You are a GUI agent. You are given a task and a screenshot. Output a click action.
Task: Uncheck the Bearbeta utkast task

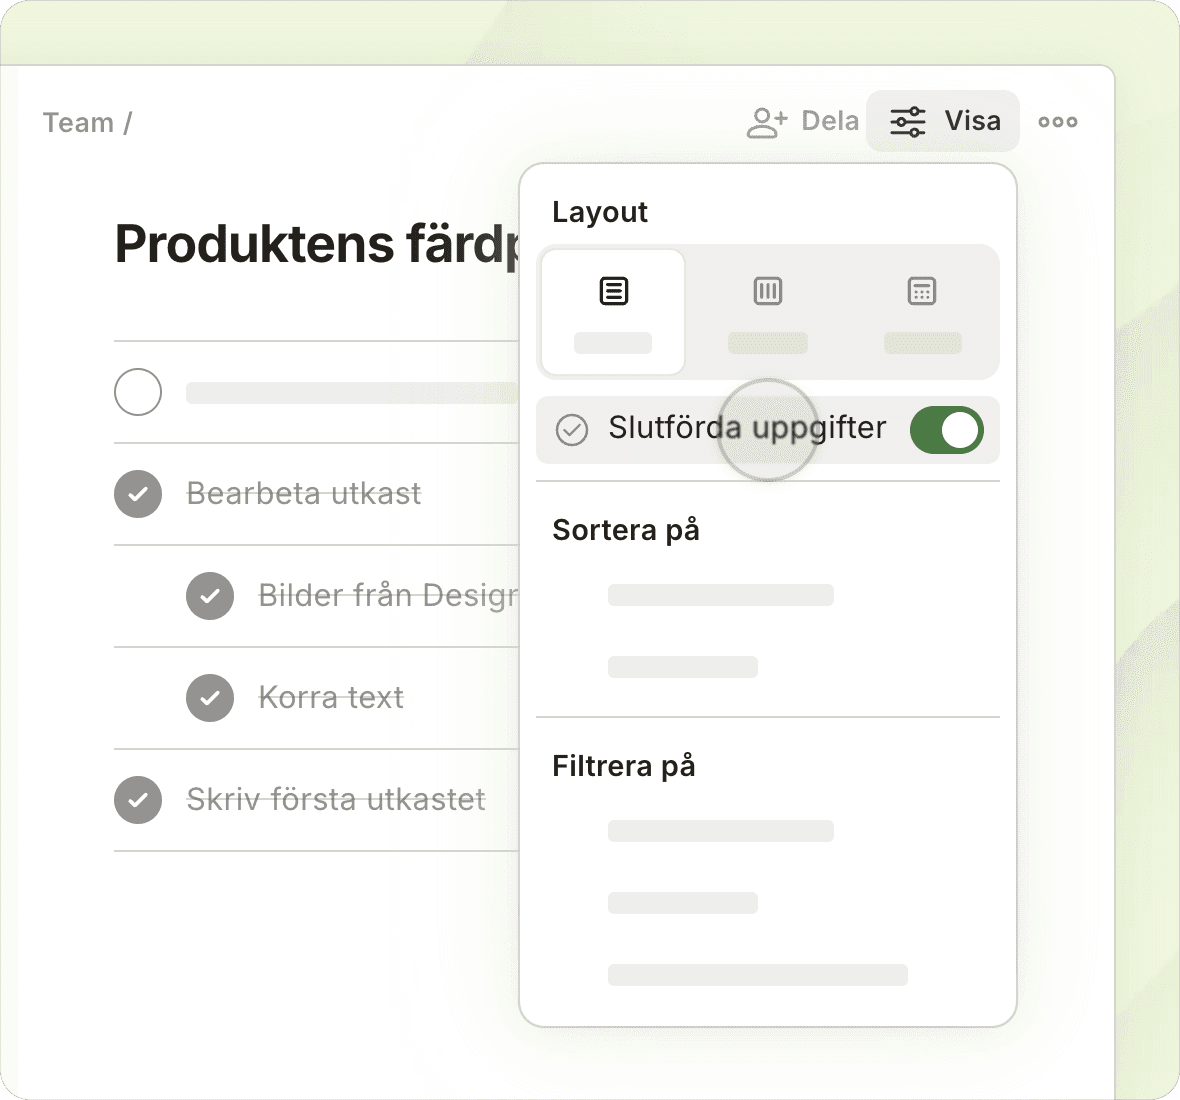[138, 494]
